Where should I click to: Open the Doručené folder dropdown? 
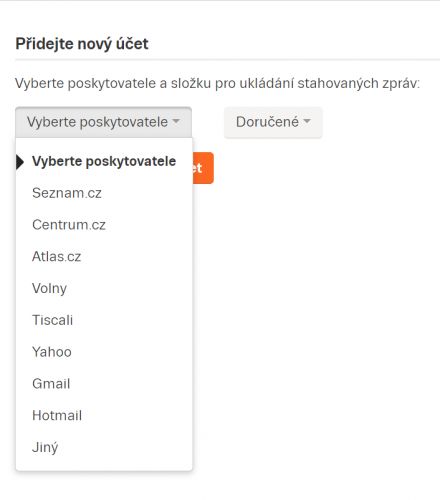tap(273, 122)
